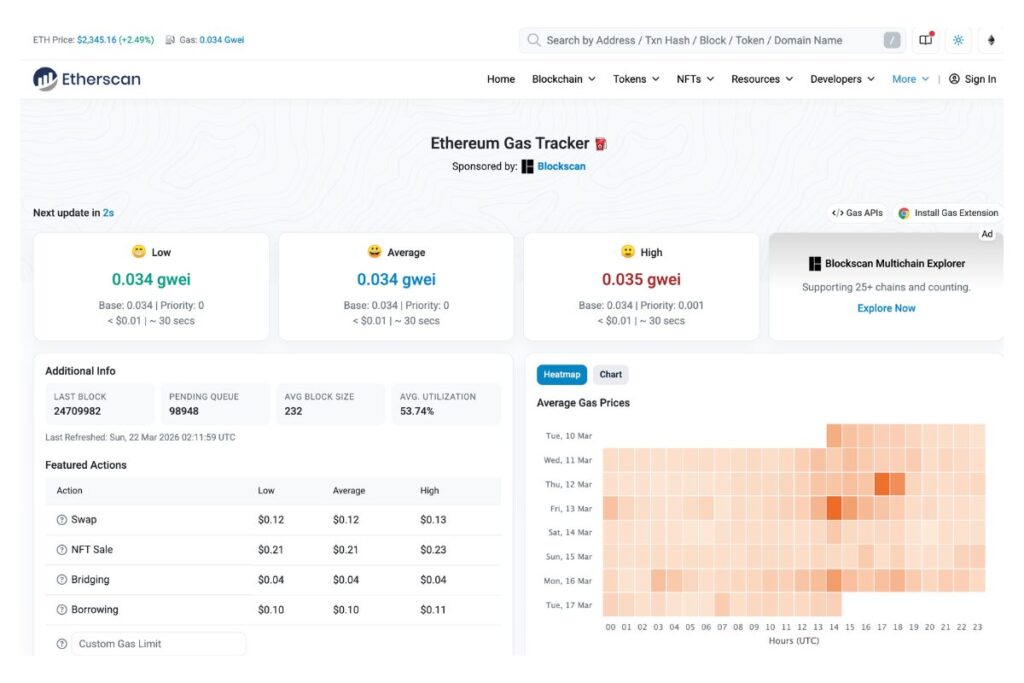Click the Ethereum network diamond icon

(992, 40)
